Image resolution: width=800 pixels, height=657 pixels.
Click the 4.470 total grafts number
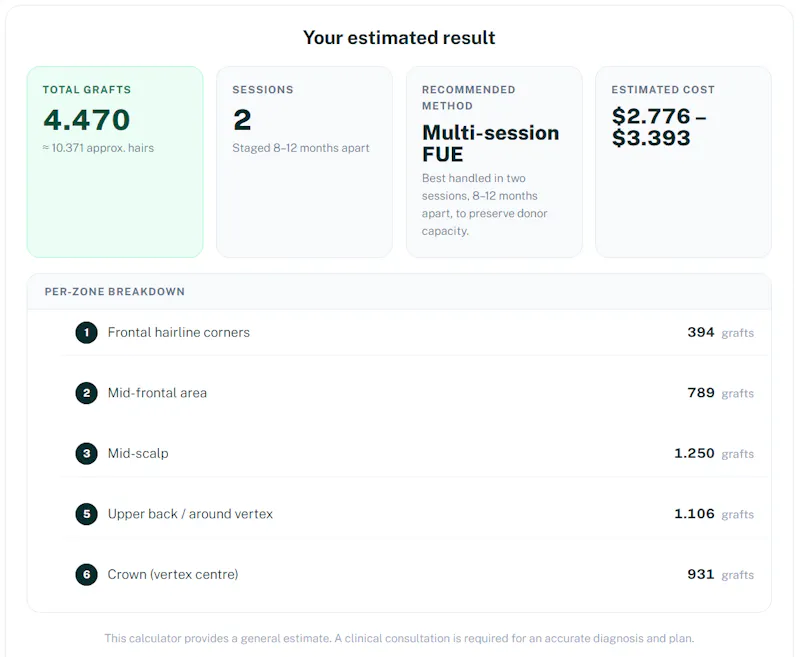coord(87,120)
